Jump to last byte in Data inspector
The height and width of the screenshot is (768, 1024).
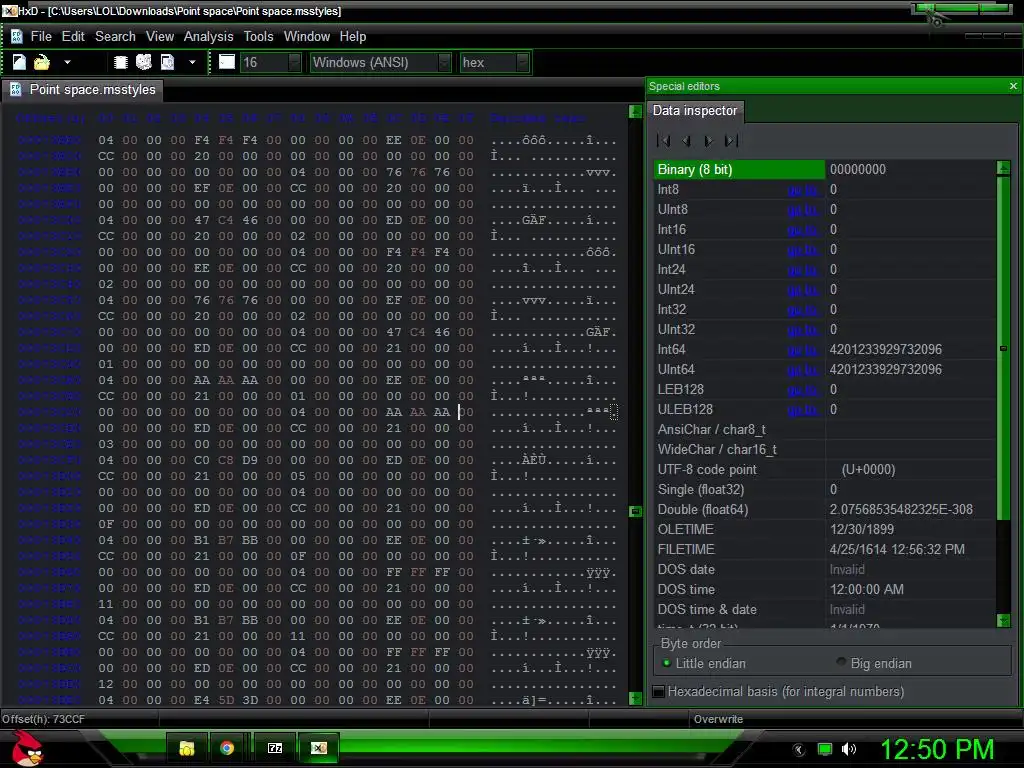point(731,140)
